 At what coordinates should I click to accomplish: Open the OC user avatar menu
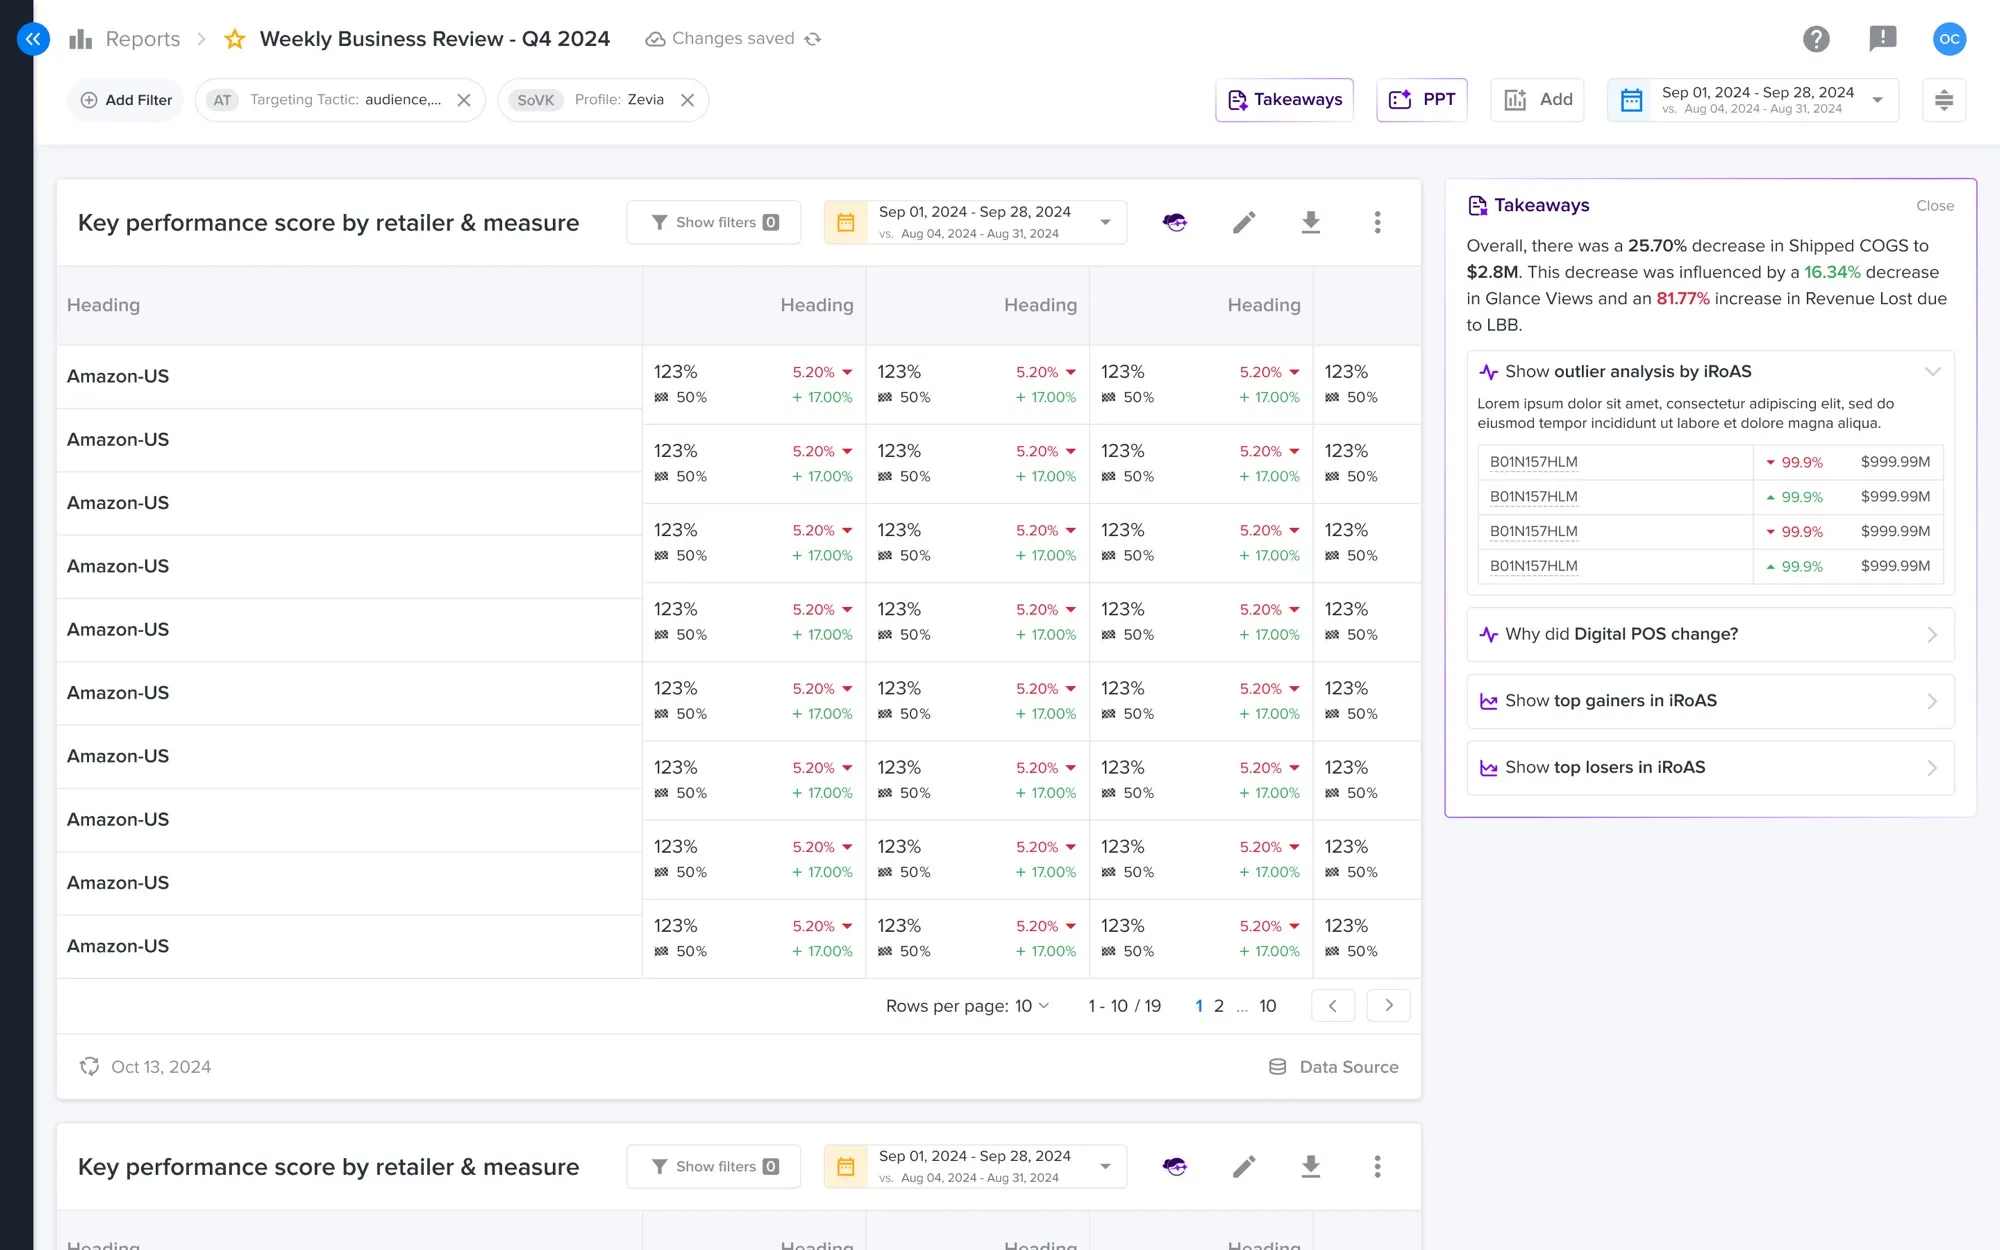(1949, 39)
